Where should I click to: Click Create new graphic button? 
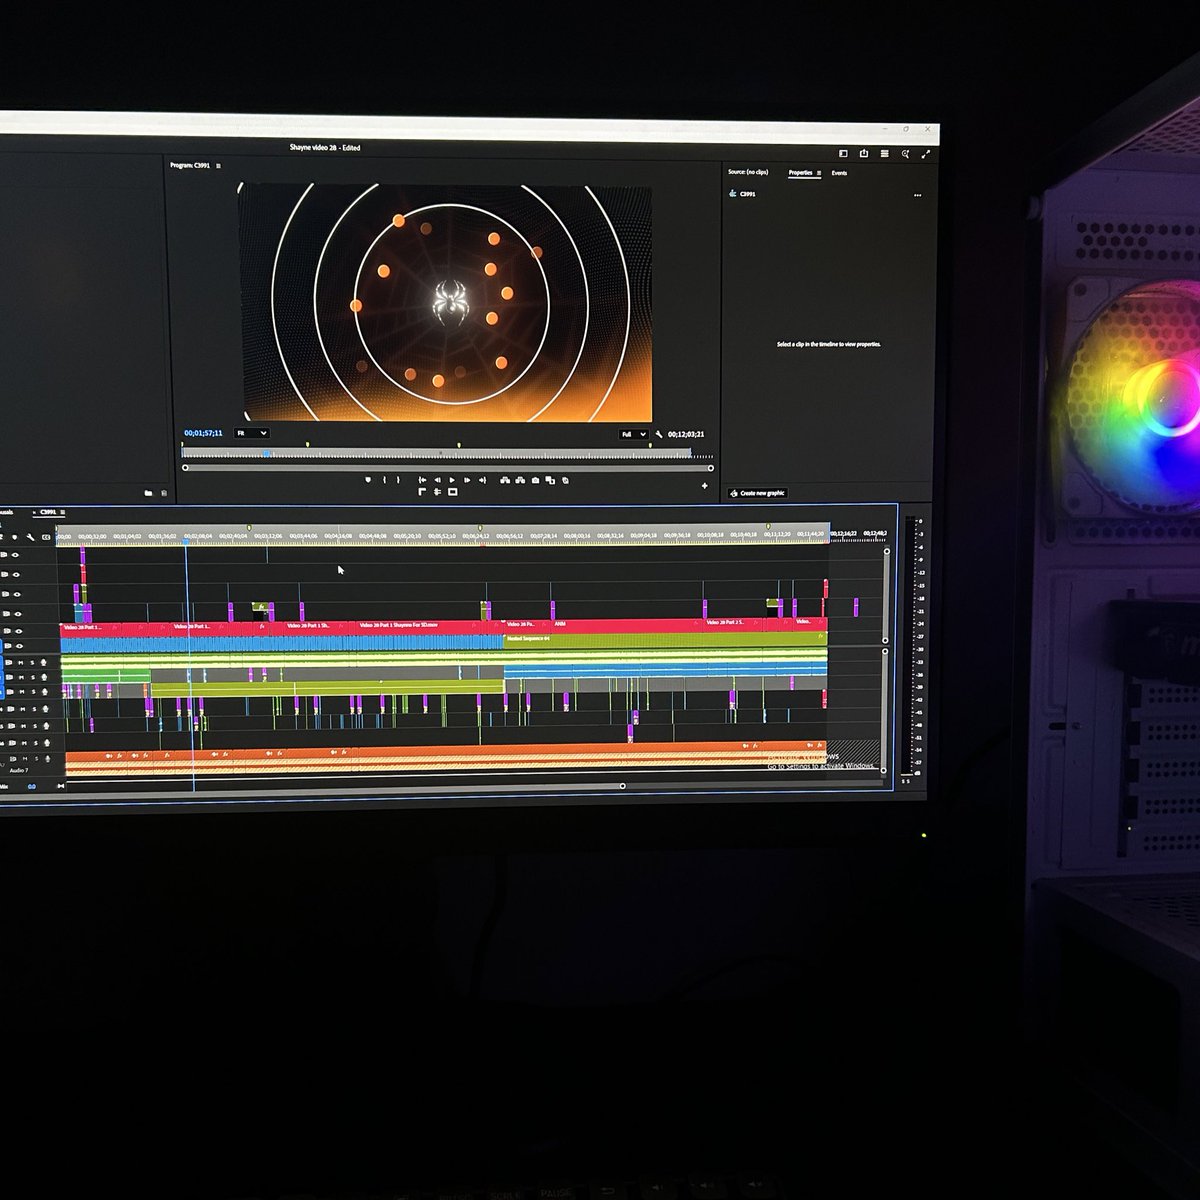click(x=757, y=493)
